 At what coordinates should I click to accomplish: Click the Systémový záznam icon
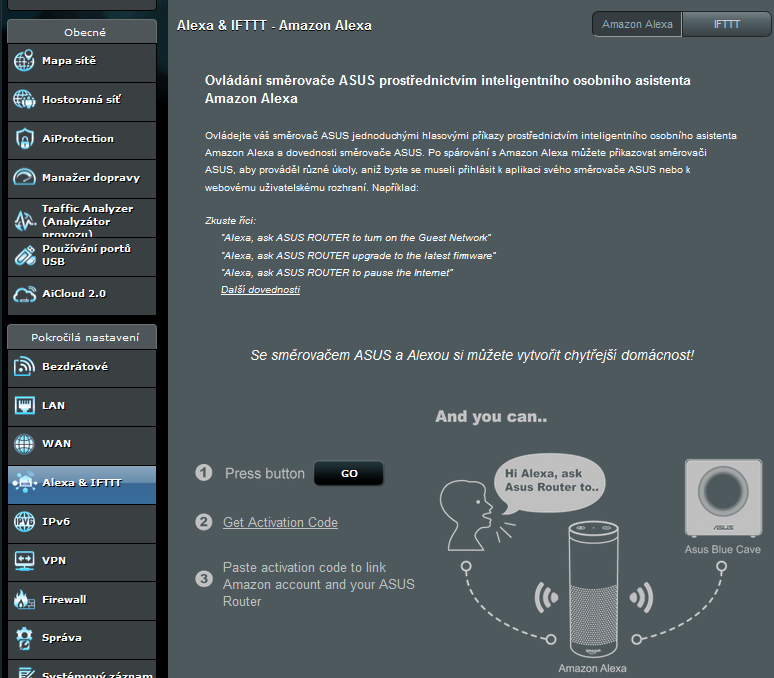(24, 672)
